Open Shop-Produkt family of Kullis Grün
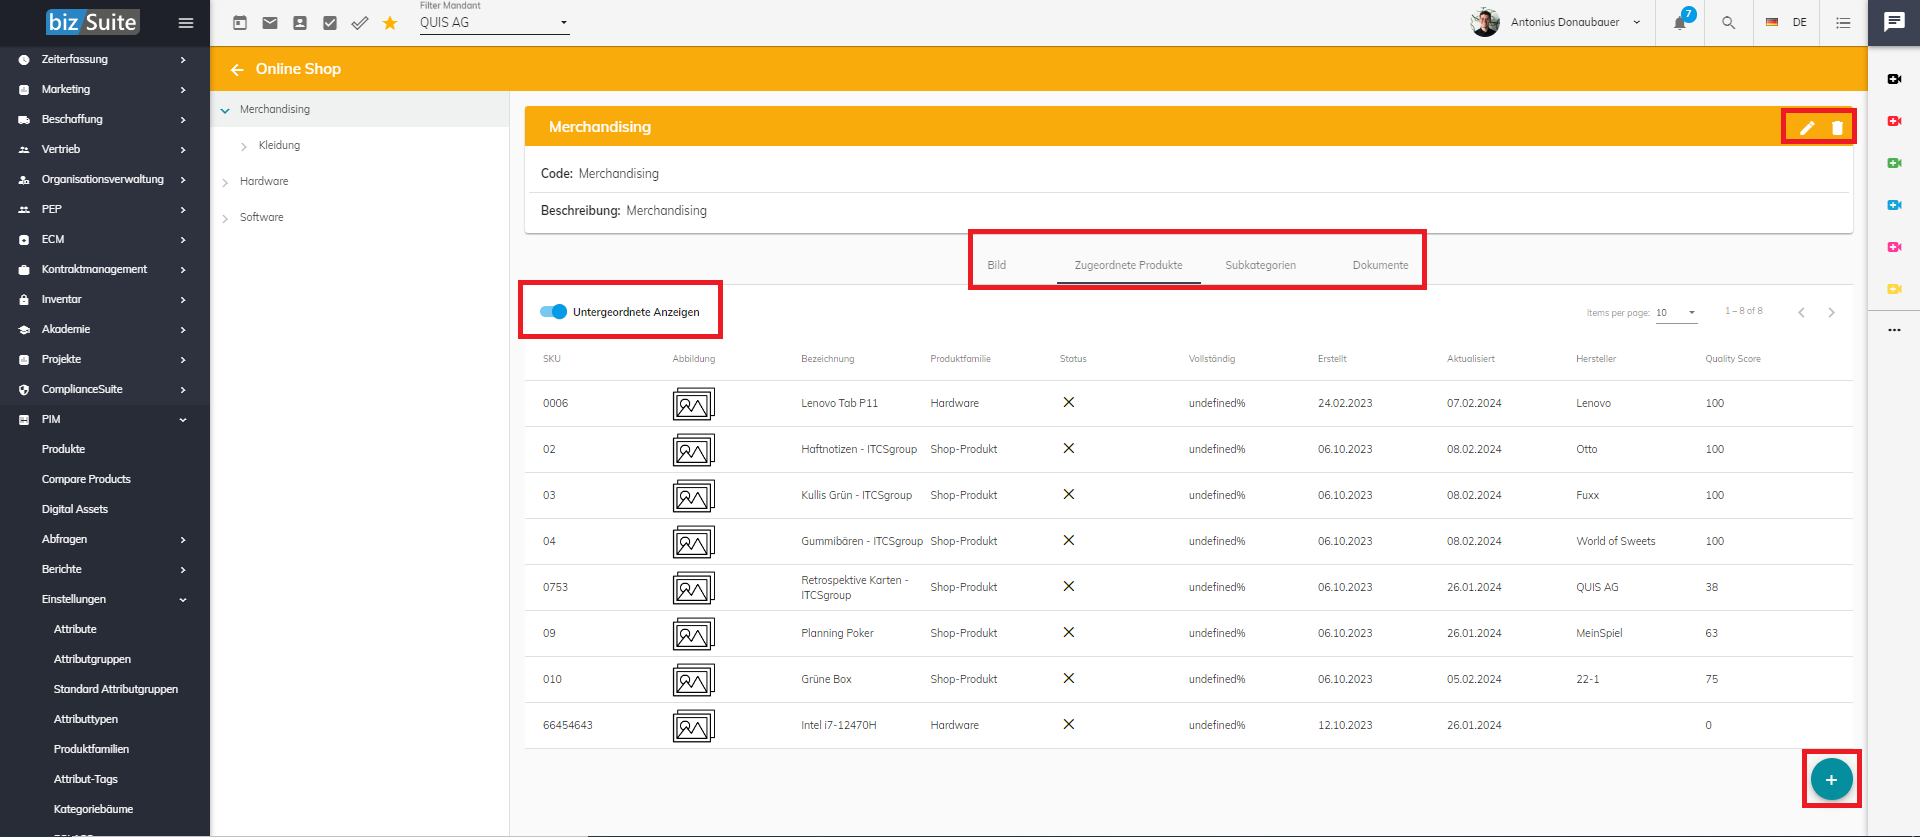The height and width of the screenshot is (837, 1920). coord(963,495)
